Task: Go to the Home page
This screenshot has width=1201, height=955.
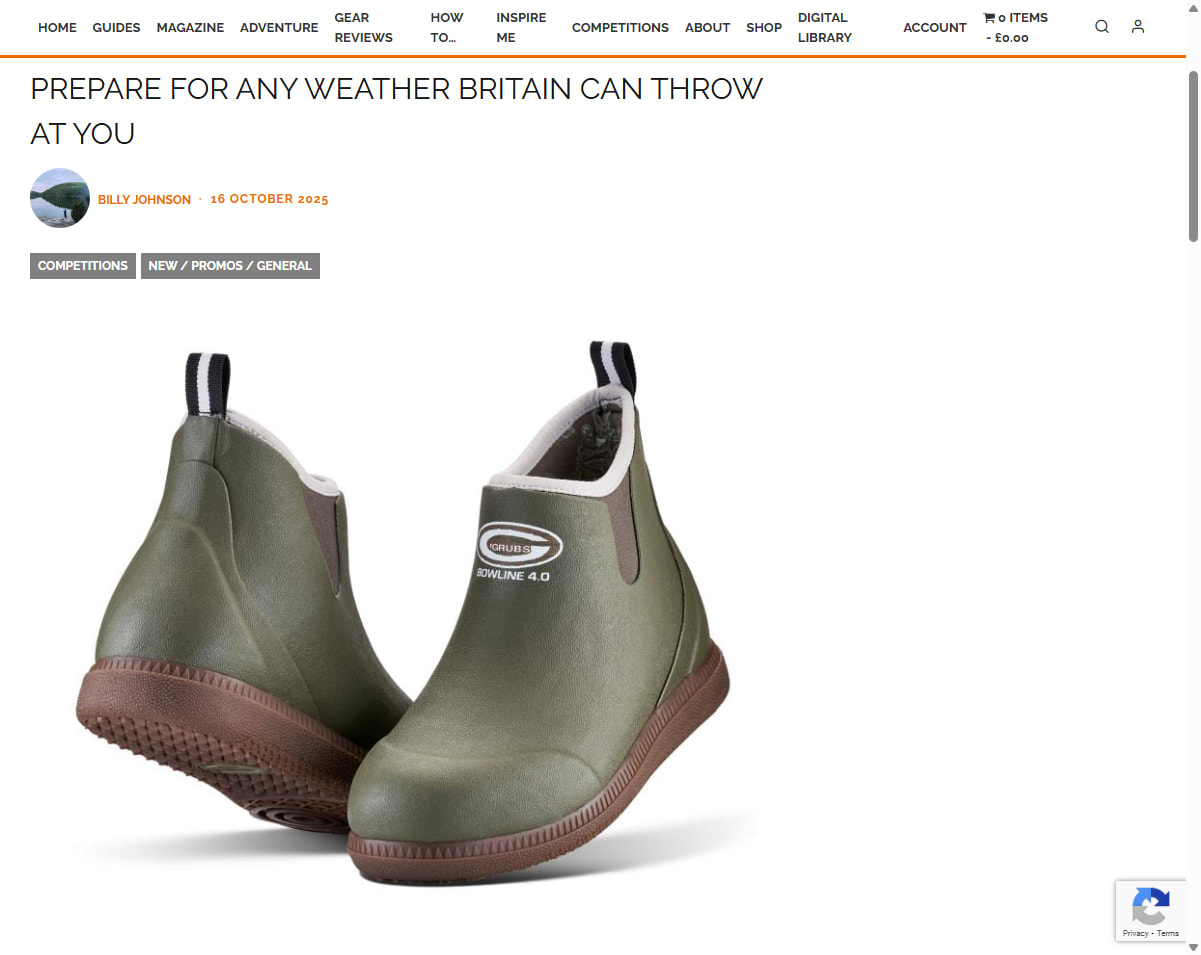Action: [57, 28]
